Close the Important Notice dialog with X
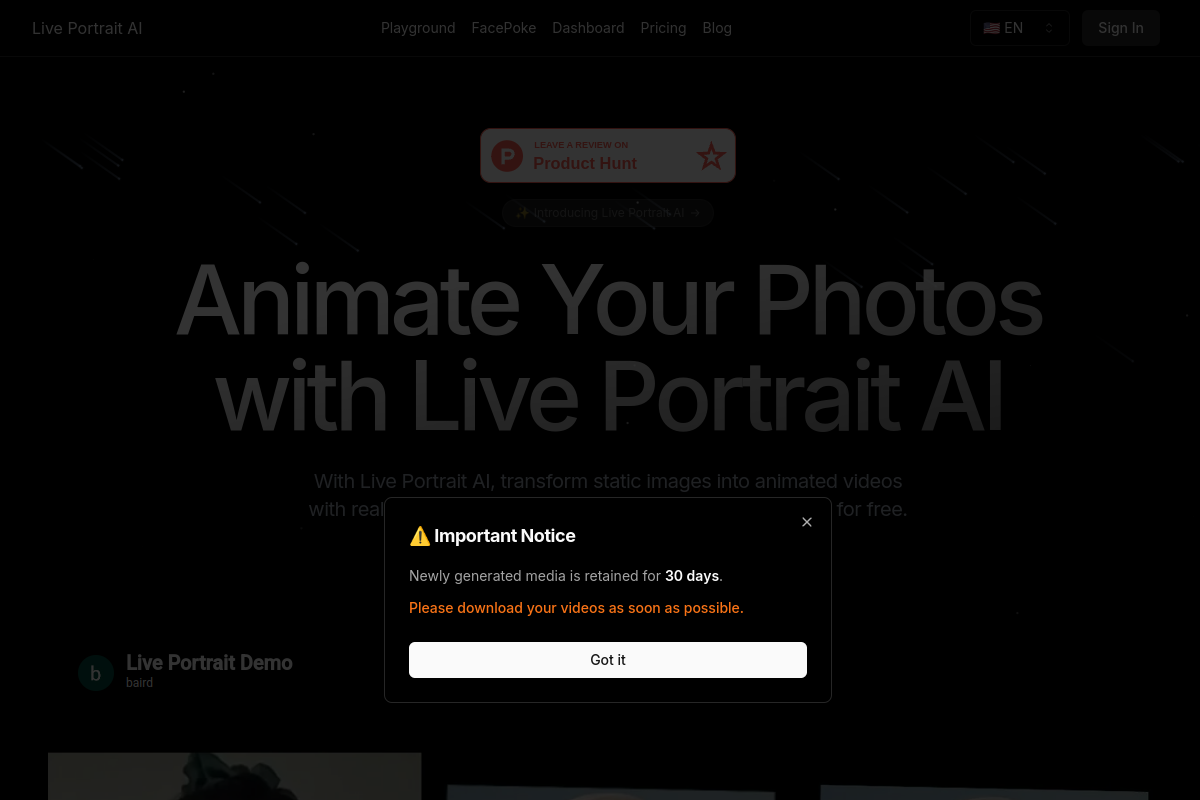This screenshot has width=1200, height=800. click(807, 522)
